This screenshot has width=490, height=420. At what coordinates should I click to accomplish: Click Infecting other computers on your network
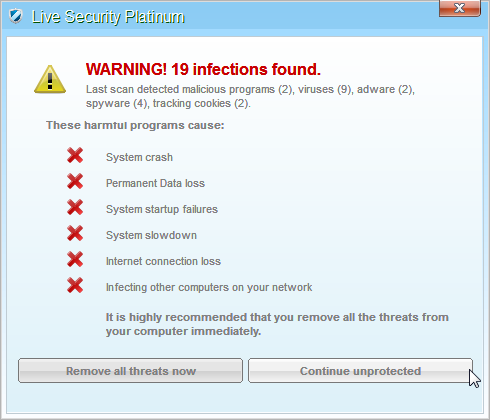209,287
